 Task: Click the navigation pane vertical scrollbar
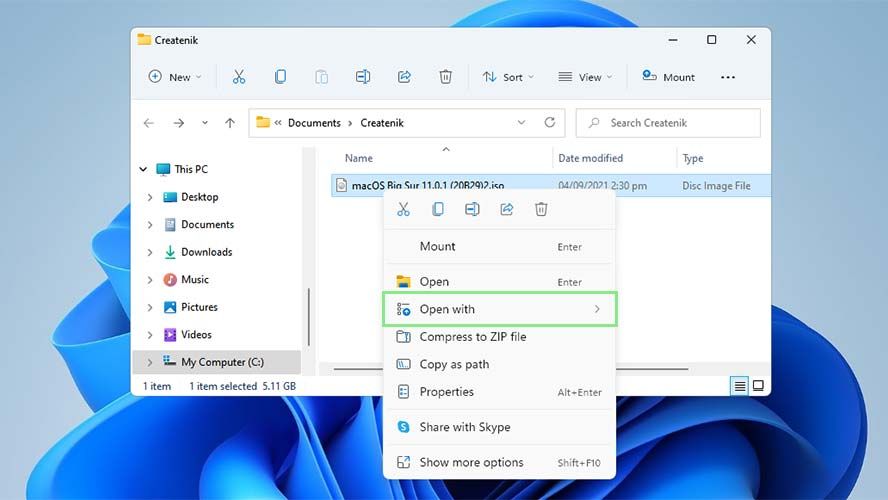(309, 317)
